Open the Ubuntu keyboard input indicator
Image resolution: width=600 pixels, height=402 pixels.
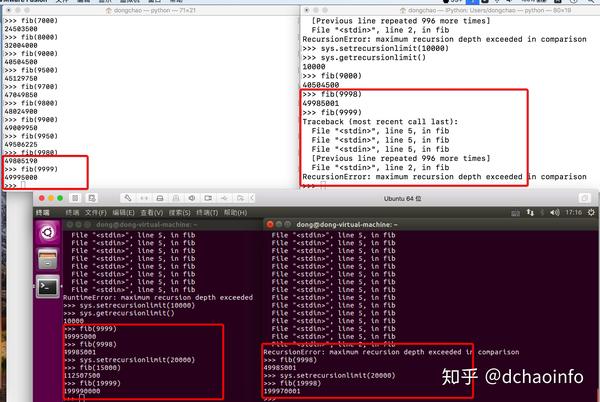click(516, 213)
